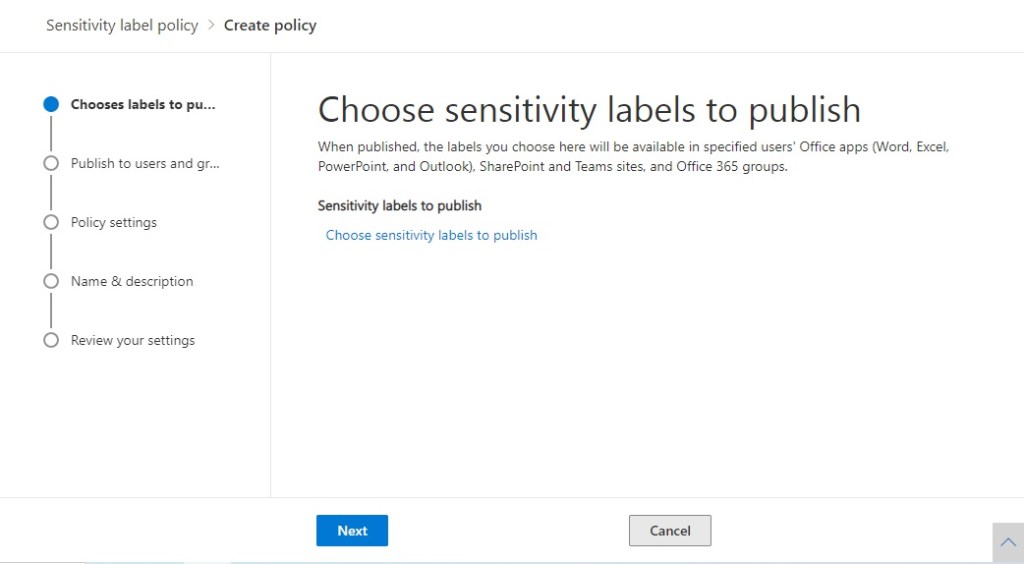
Task: Click the bold Sensitivity labels to publish label
Action: pyautogui.click(x=399, y=205)
